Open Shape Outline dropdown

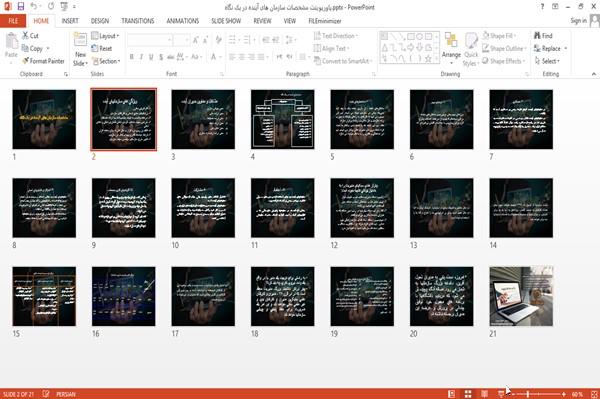(x=504, y=49)
